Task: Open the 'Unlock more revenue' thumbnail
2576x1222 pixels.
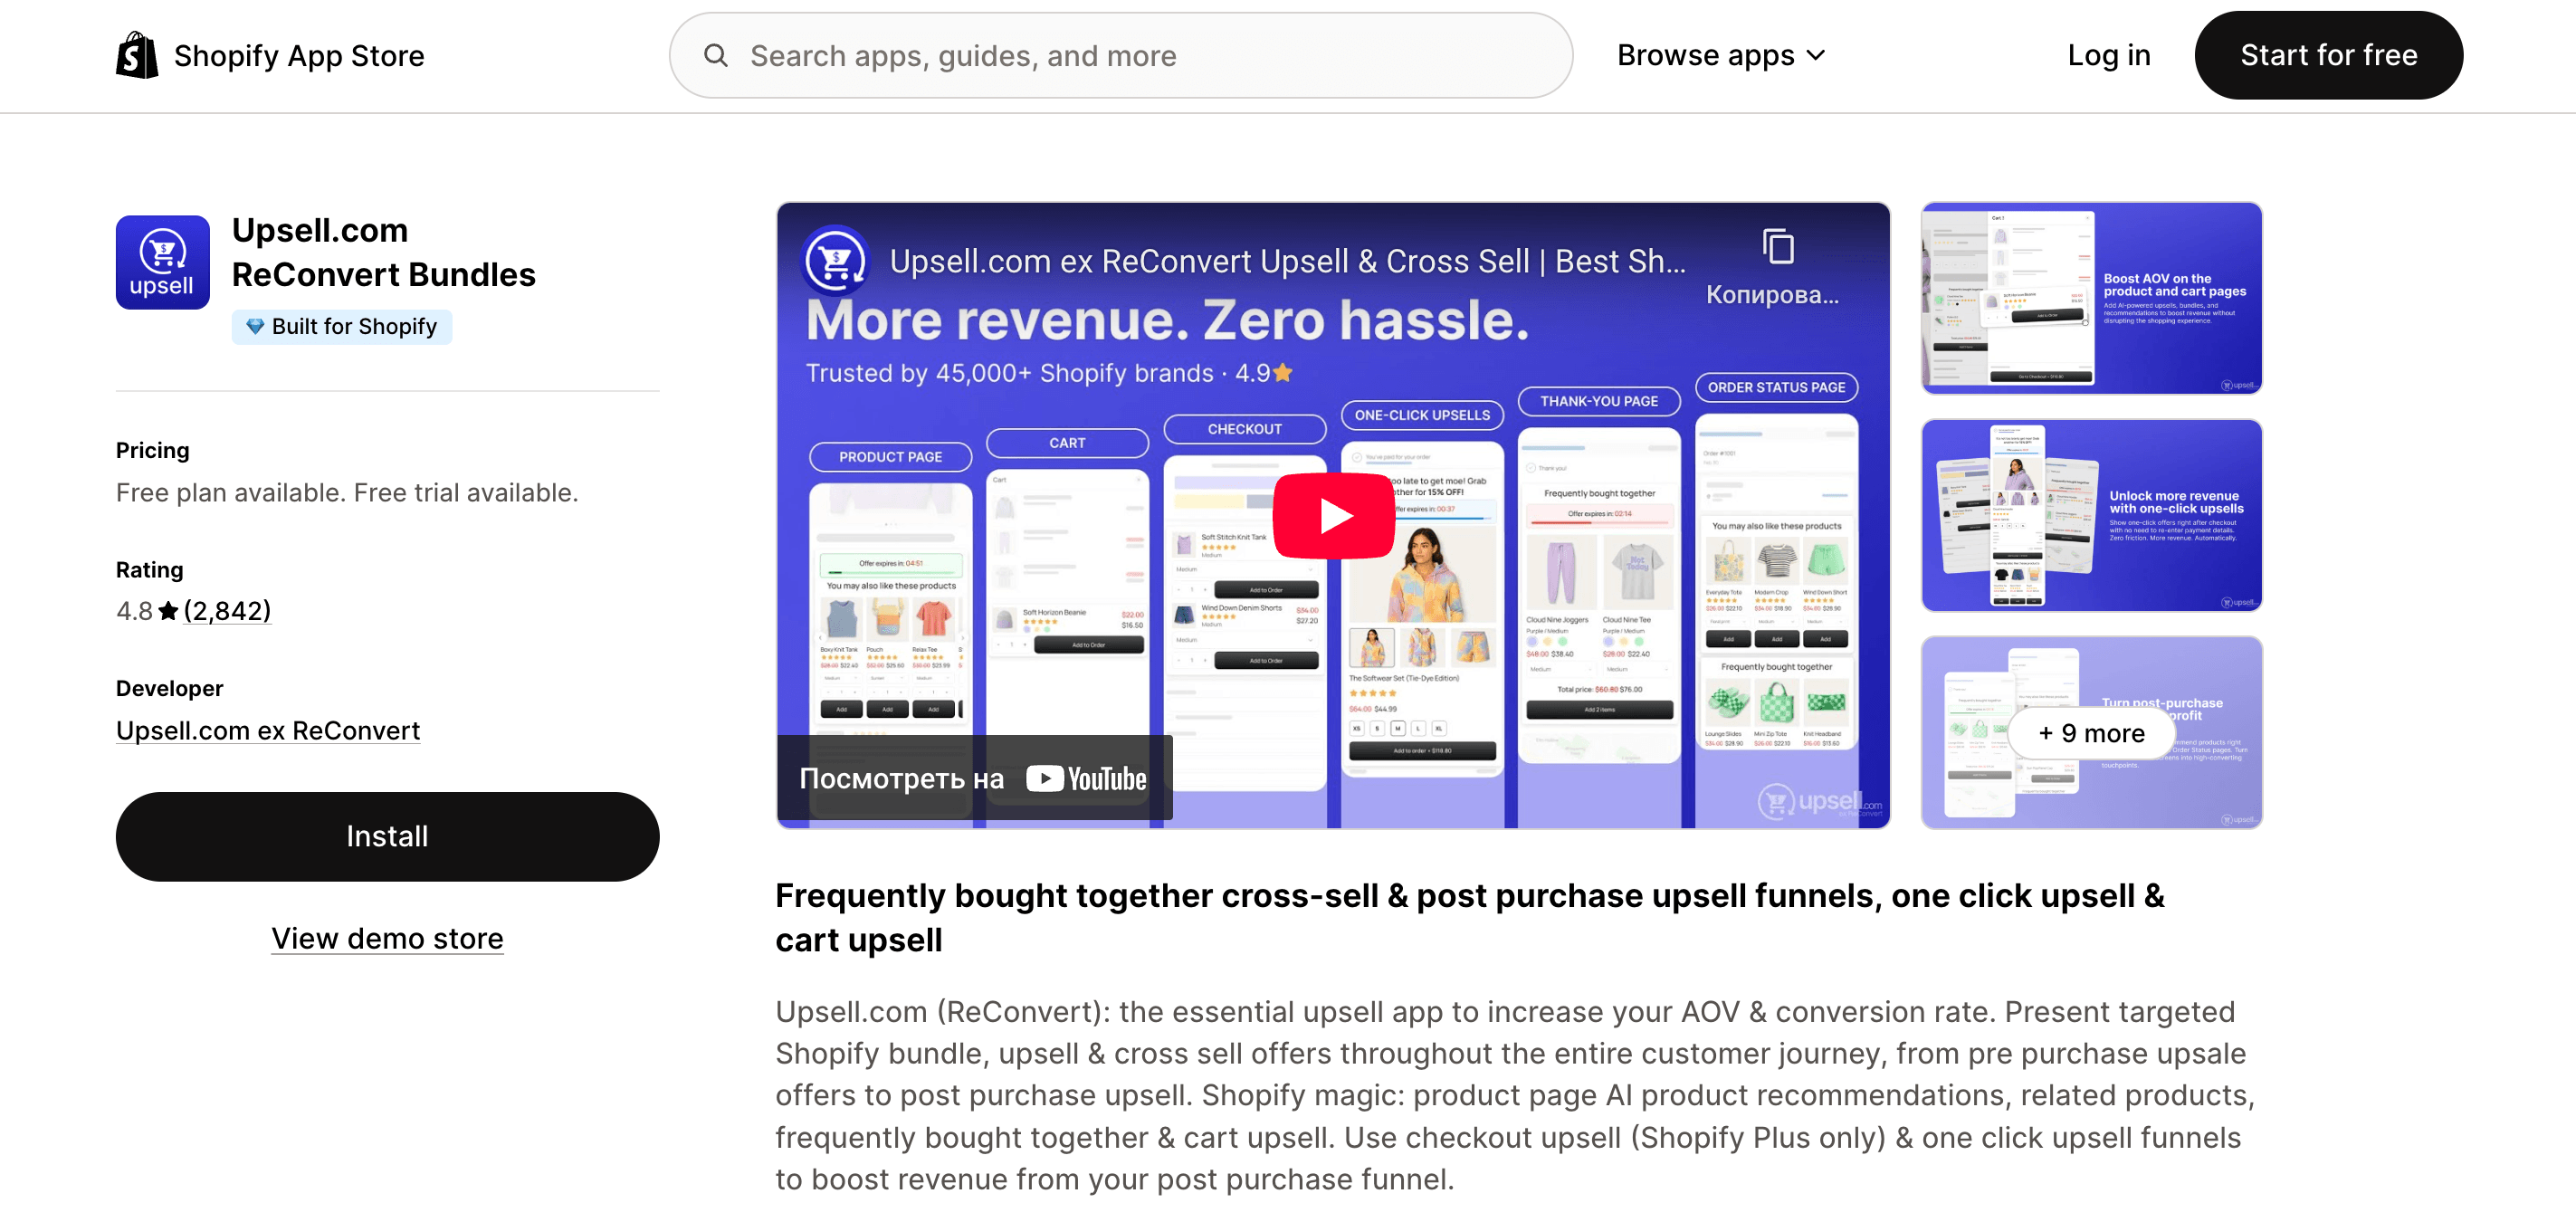Action: coord(2090,515)
